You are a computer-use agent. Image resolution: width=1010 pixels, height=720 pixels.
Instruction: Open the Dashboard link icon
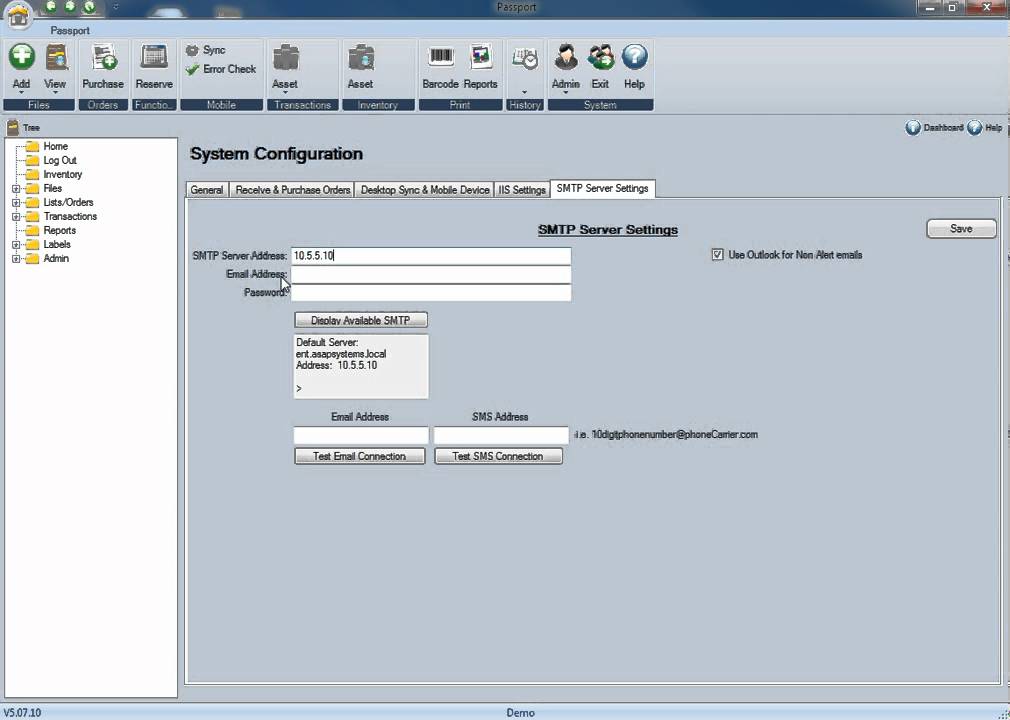(x=913, y=128)
